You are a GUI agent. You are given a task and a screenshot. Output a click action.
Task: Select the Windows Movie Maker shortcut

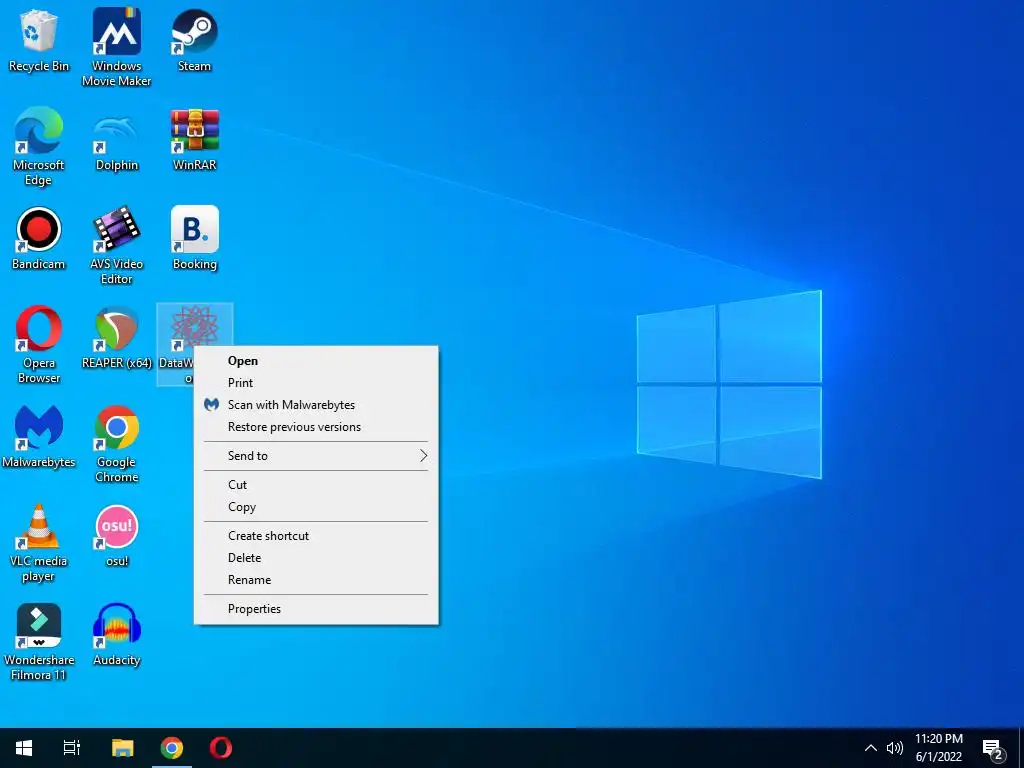(x=116, y=47)
